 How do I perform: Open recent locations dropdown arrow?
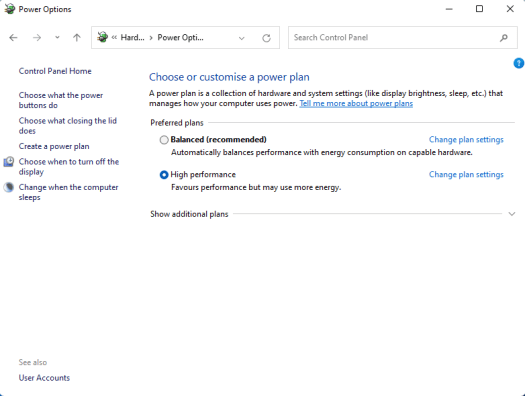coord(57,37)
